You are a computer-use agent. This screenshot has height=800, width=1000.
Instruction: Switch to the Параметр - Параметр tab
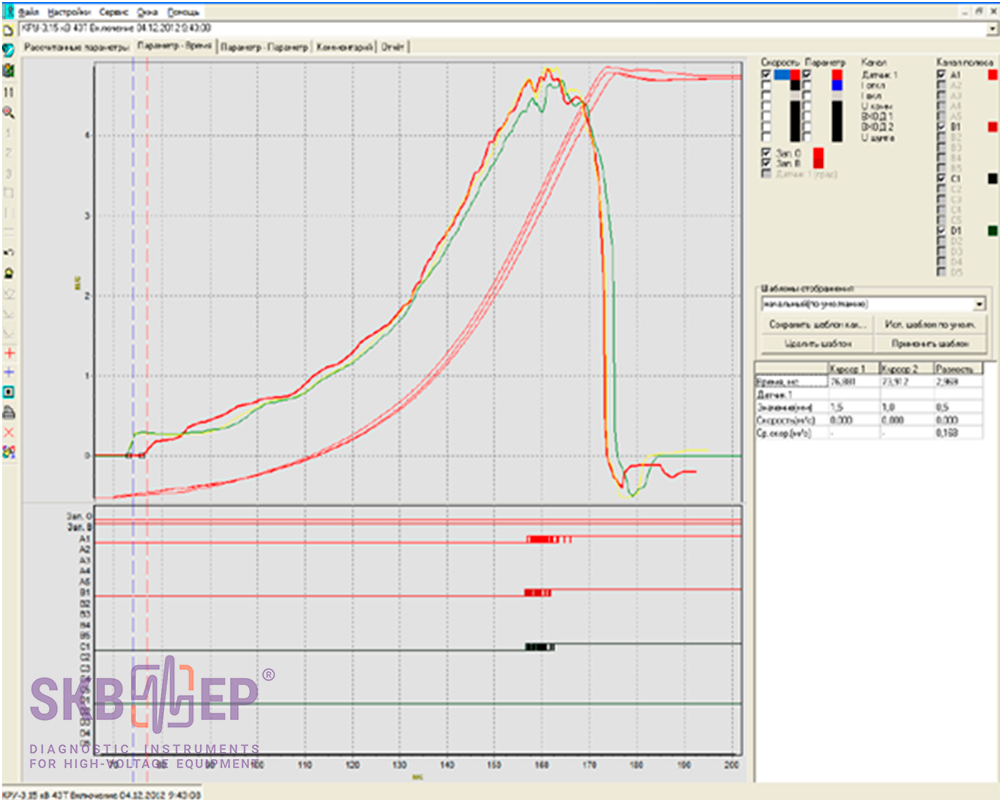(x=264, y=47)
